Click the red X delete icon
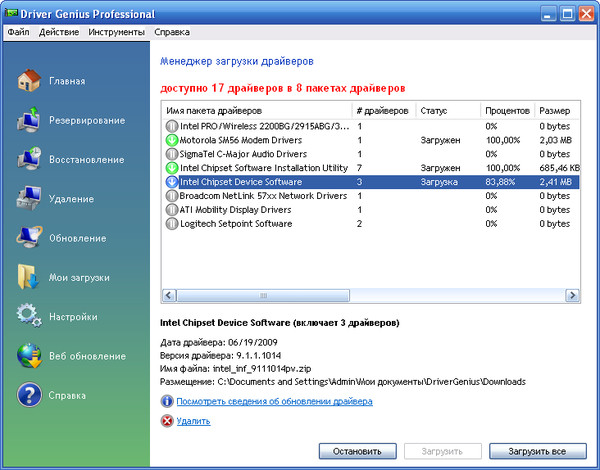The image size is (600, 470). click(x=167, y=421)
